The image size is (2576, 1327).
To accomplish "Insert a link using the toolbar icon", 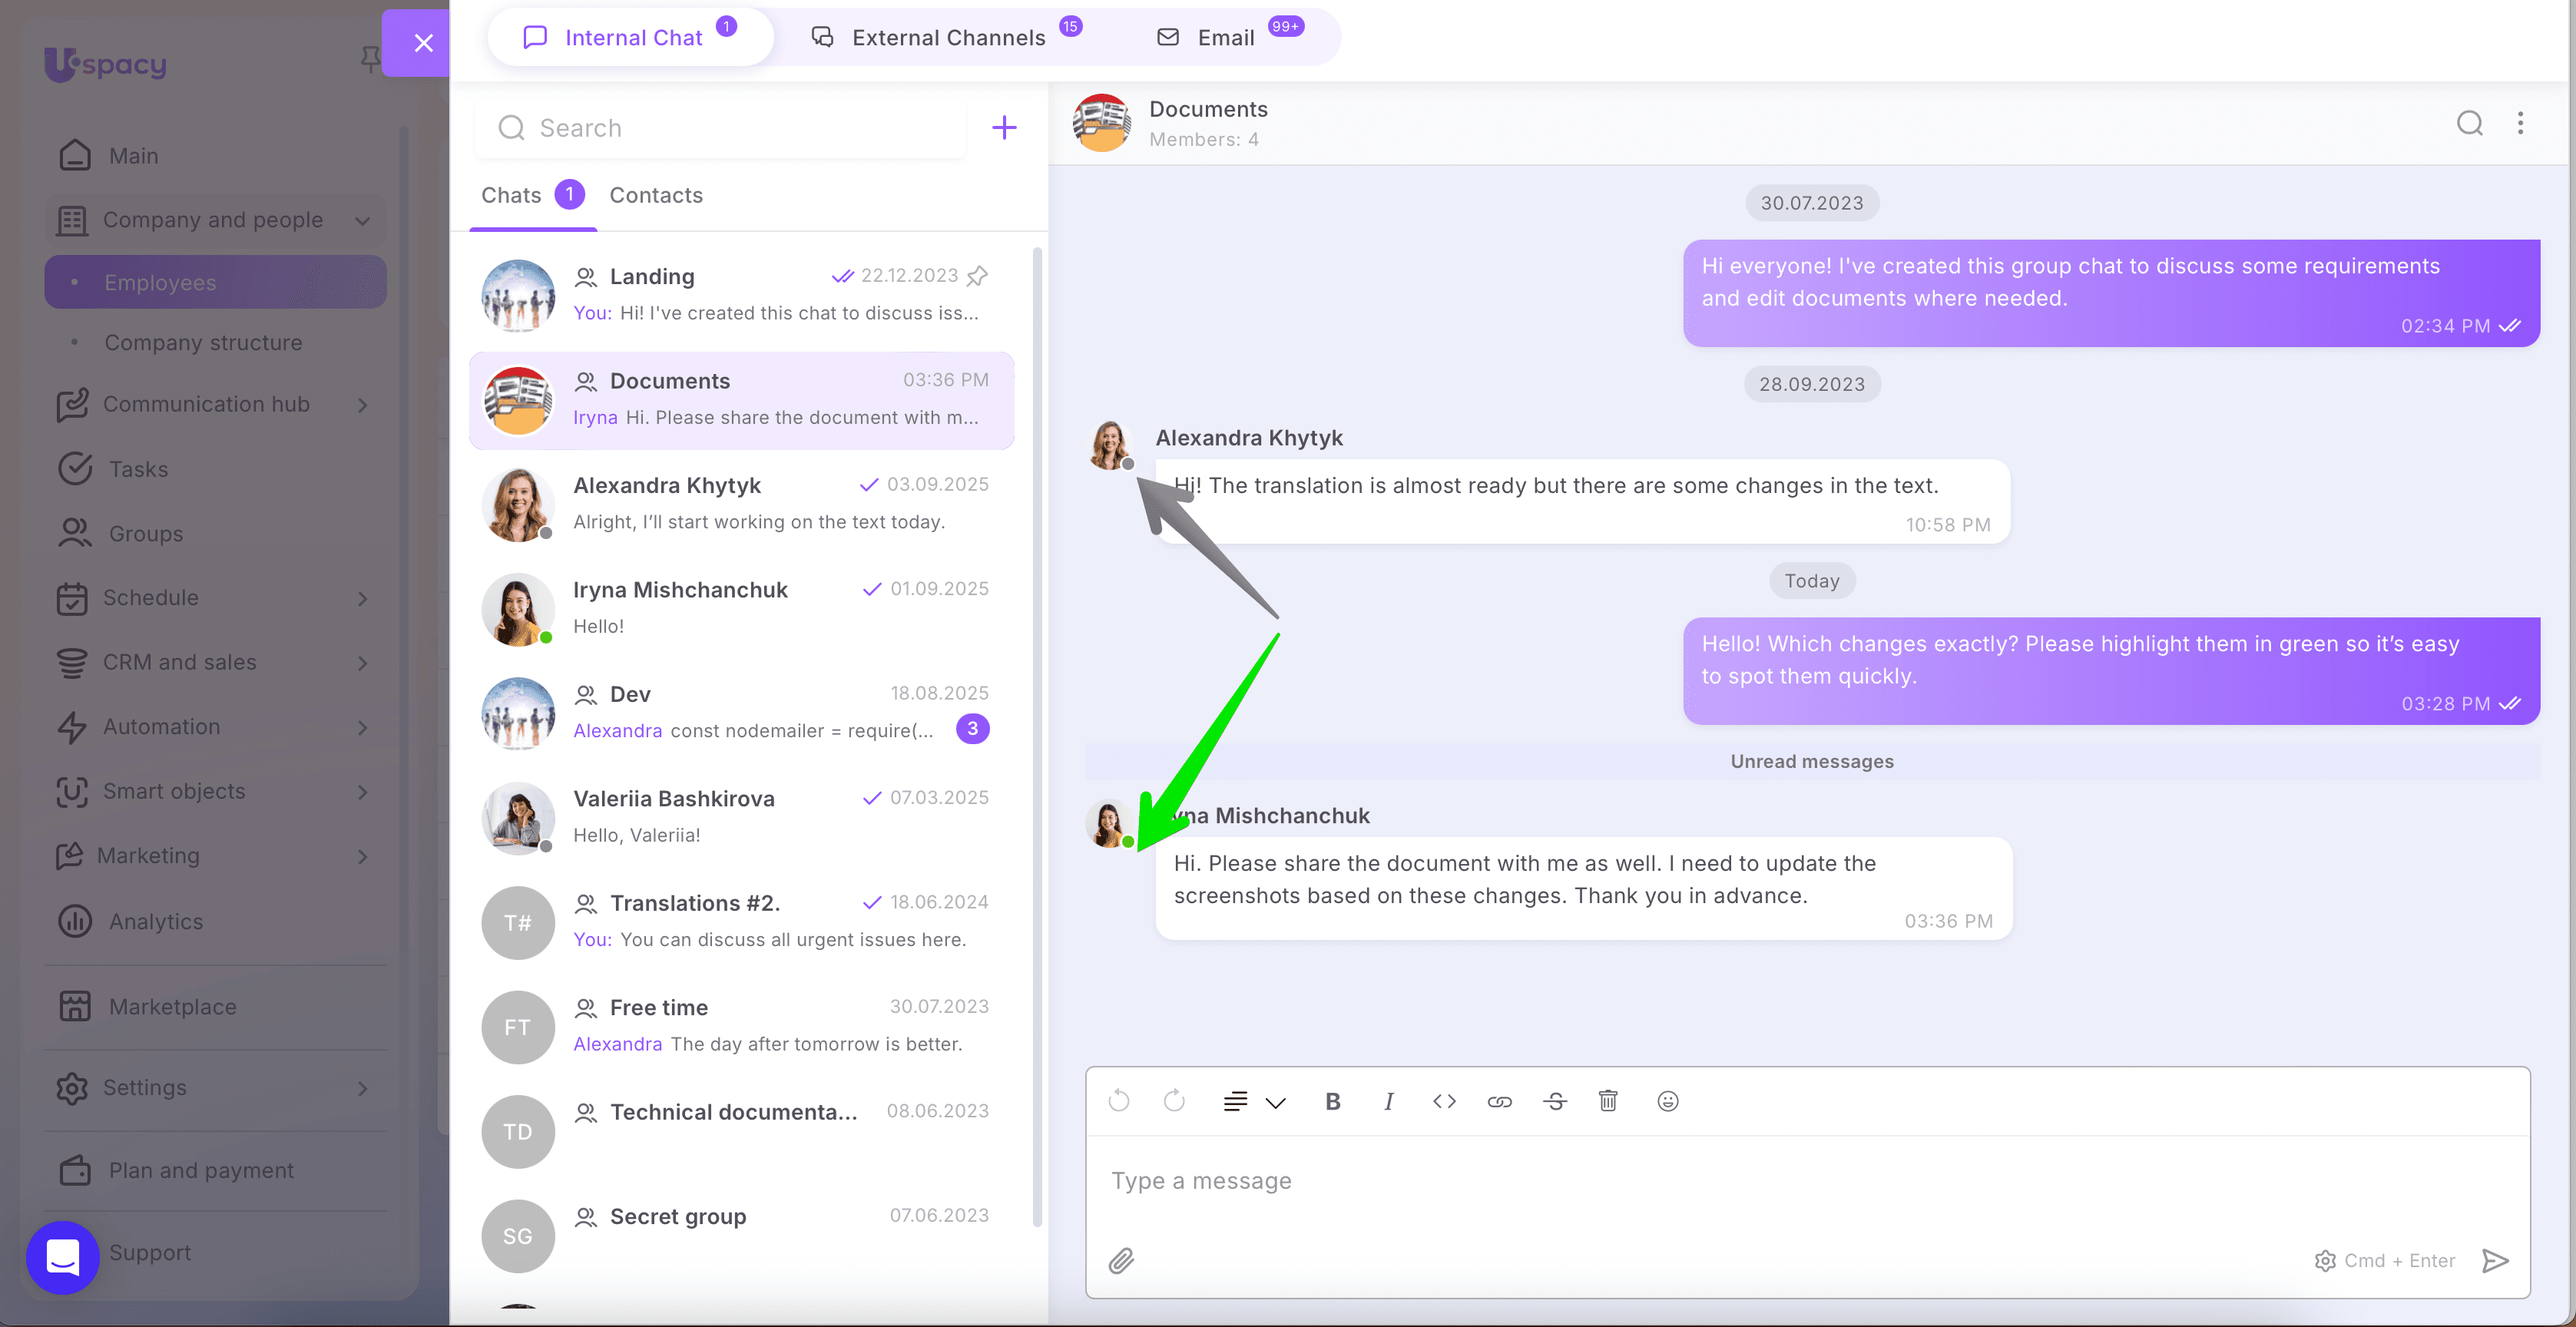I will (x=1499, y=1101).
